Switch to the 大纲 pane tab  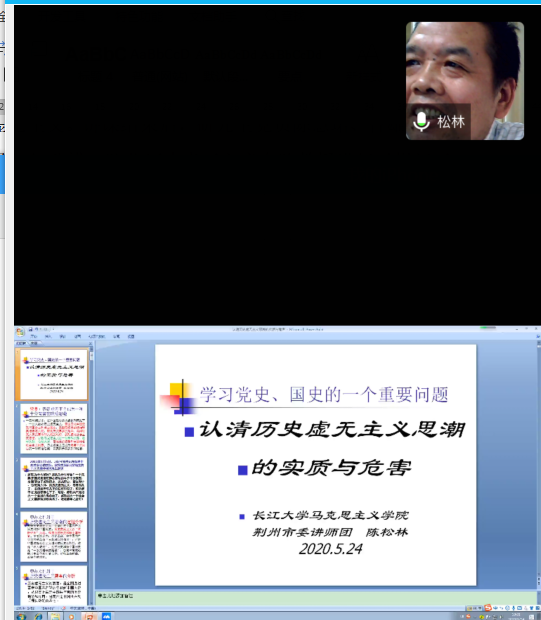tap(34, 343)
